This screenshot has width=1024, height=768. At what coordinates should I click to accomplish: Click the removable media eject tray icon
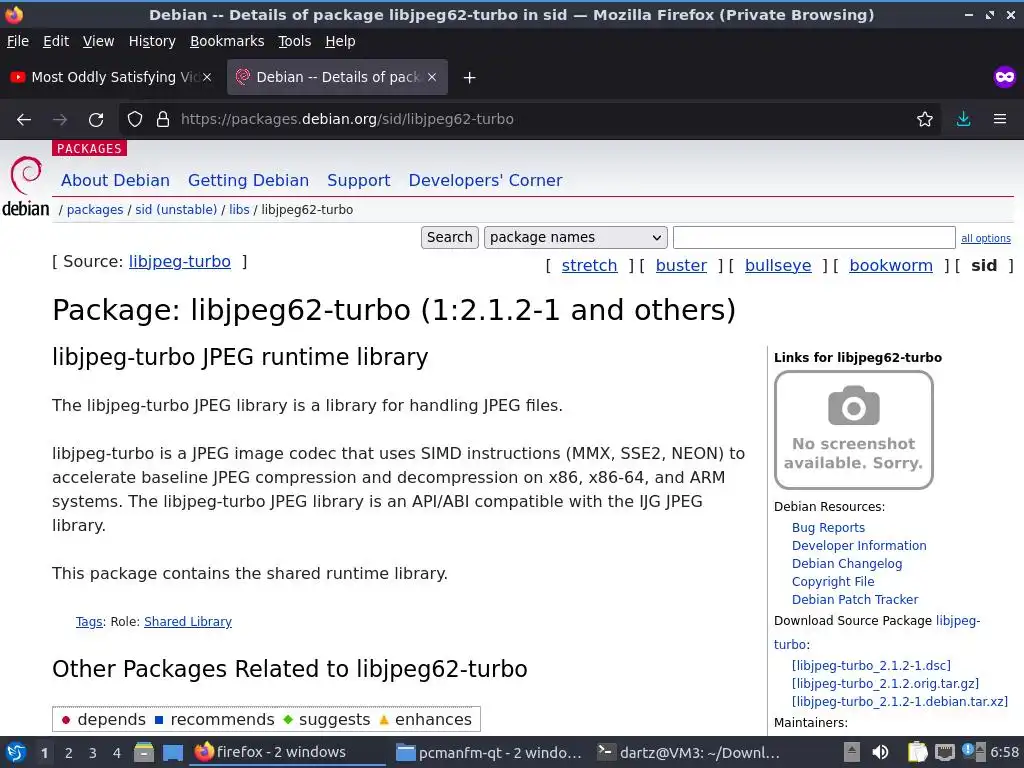tap(851, 752)
